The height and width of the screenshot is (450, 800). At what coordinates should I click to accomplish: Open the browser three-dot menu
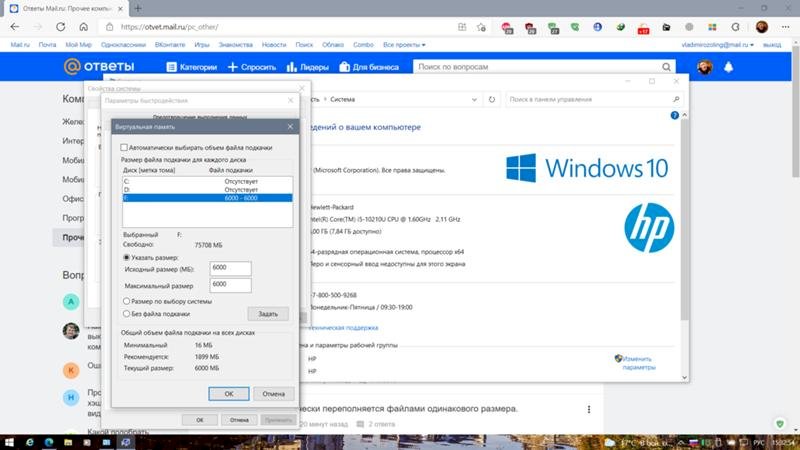click(787, 27)
